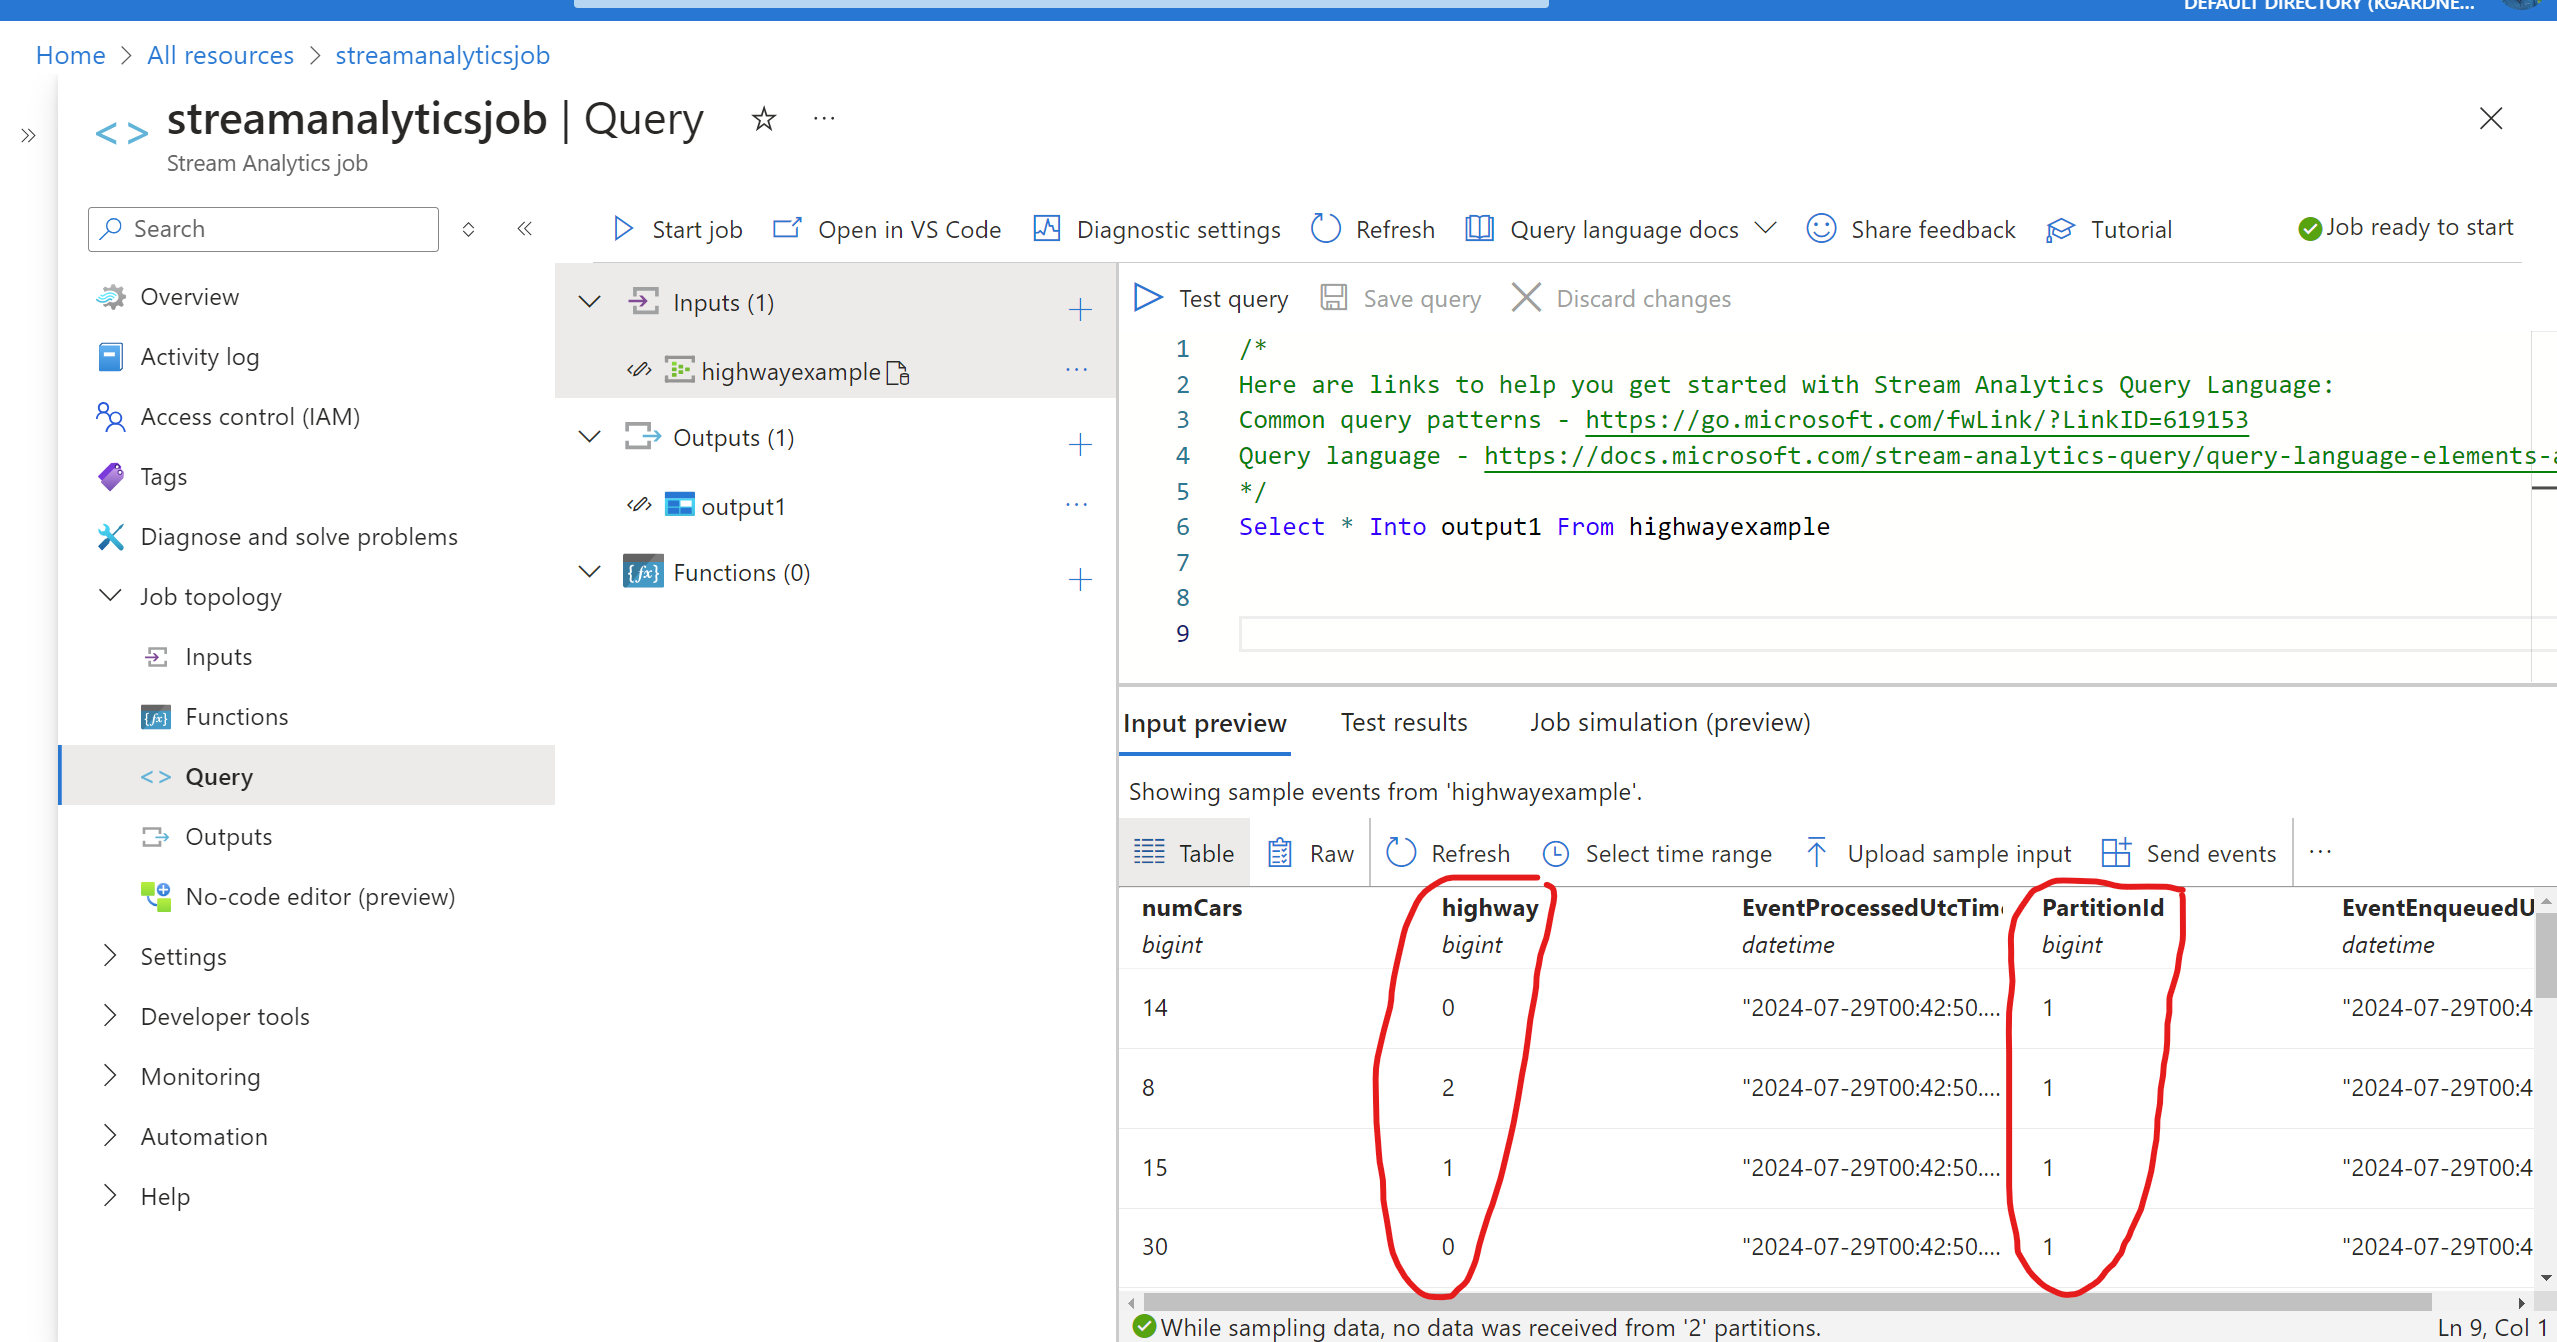Switch to Job simulation (preview) tab
This screenshot has width=2557, height=1342.
pos(1670,723)
